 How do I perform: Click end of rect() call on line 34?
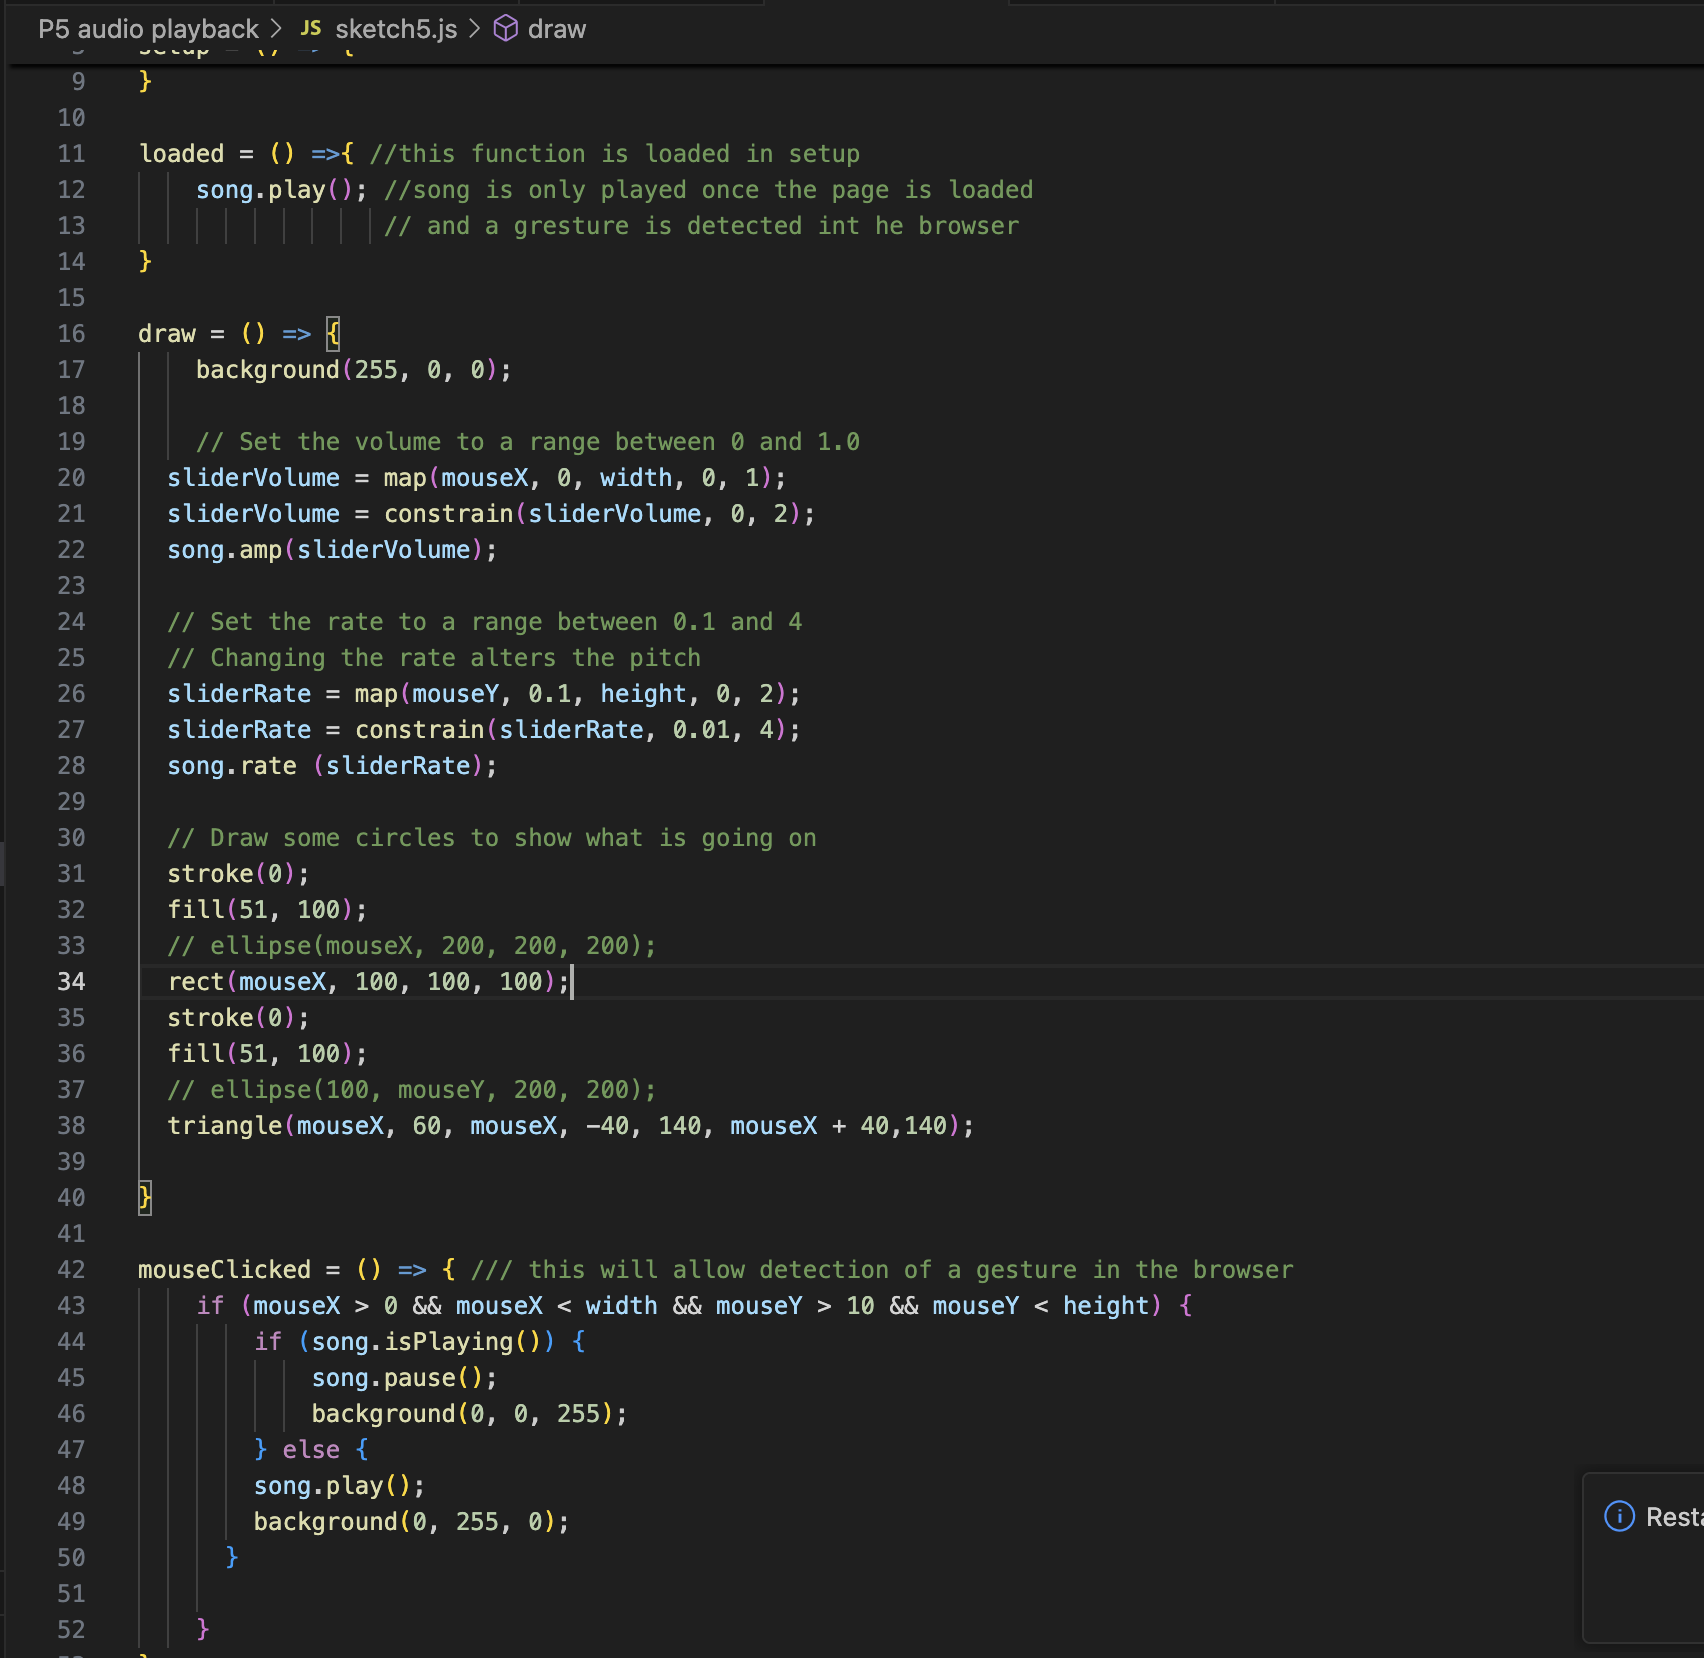[x=570, y=981]
